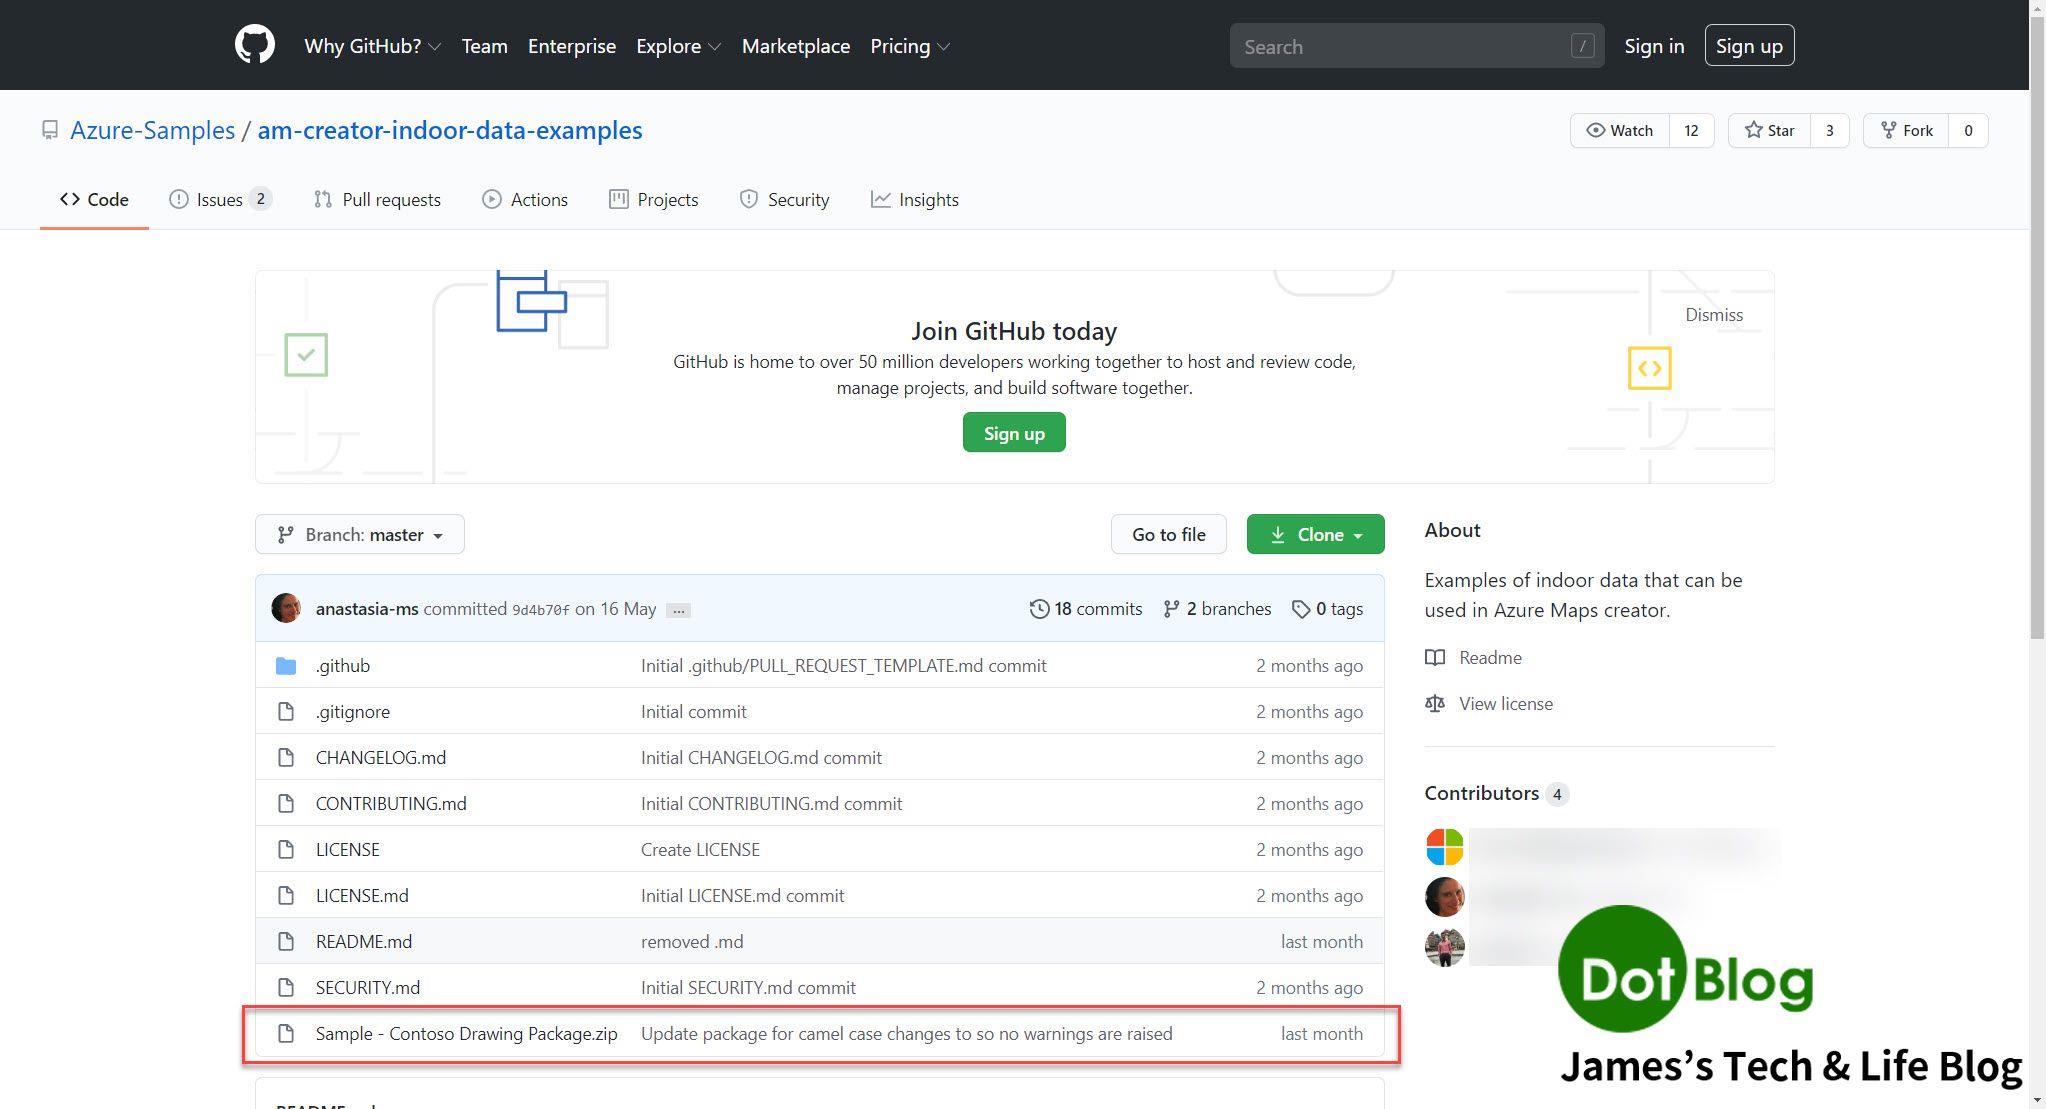This screenshot has height=1109, width=2046.
Task: Open the .github folder icon
Action: coord(286,666)
